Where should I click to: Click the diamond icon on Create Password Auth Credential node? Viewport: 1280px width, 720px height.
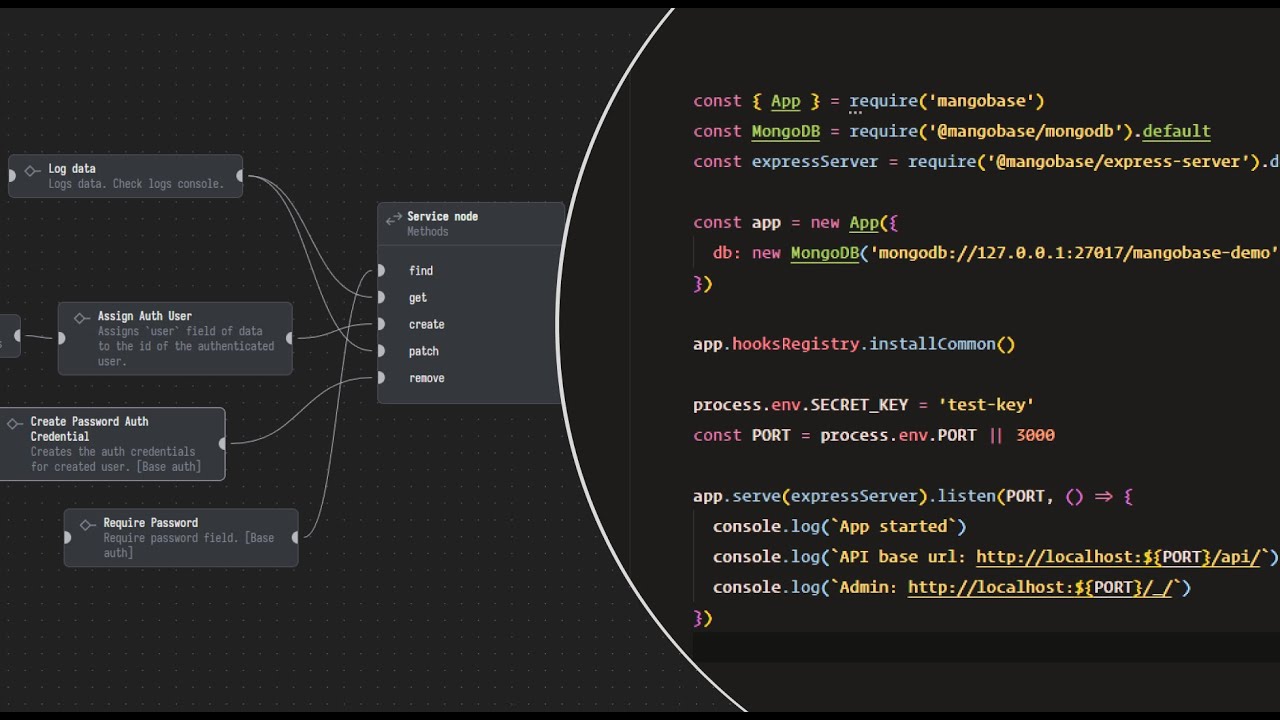14,424
